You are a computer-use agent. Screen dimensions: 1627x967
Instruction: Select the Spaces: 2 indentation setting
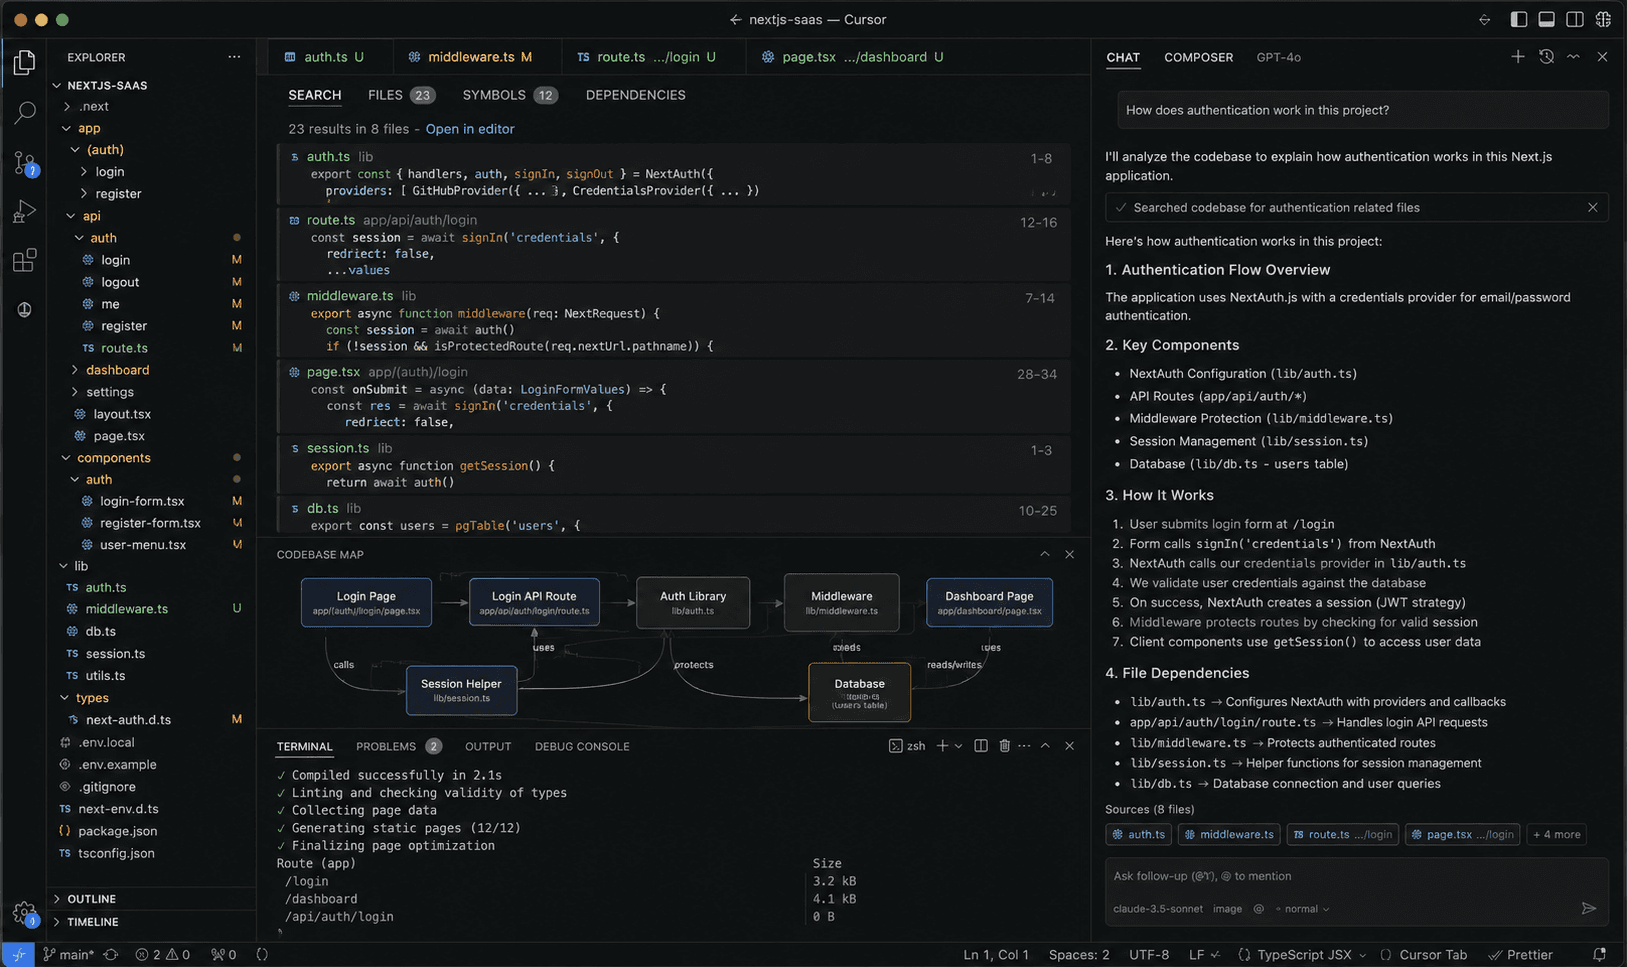1079,955
